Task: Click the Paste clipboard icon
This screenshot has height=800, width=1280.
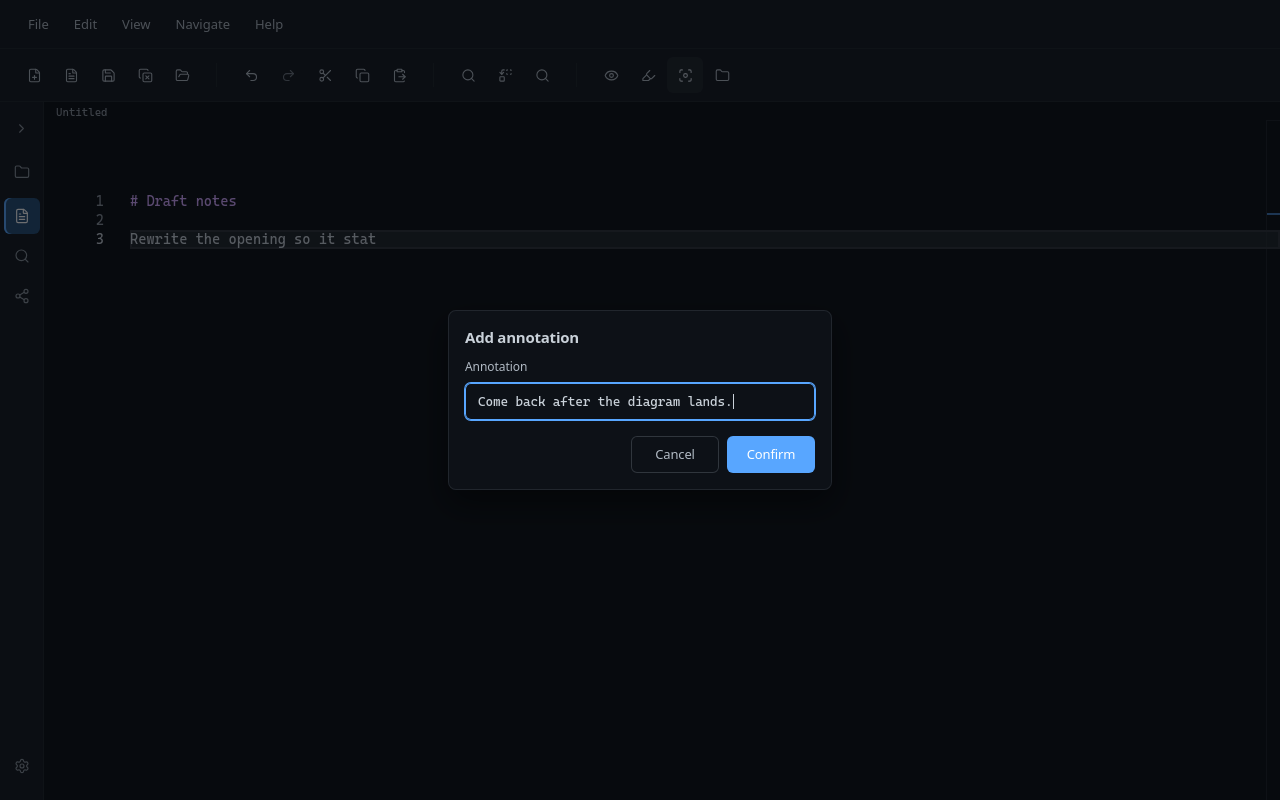Action: (399, 75)
